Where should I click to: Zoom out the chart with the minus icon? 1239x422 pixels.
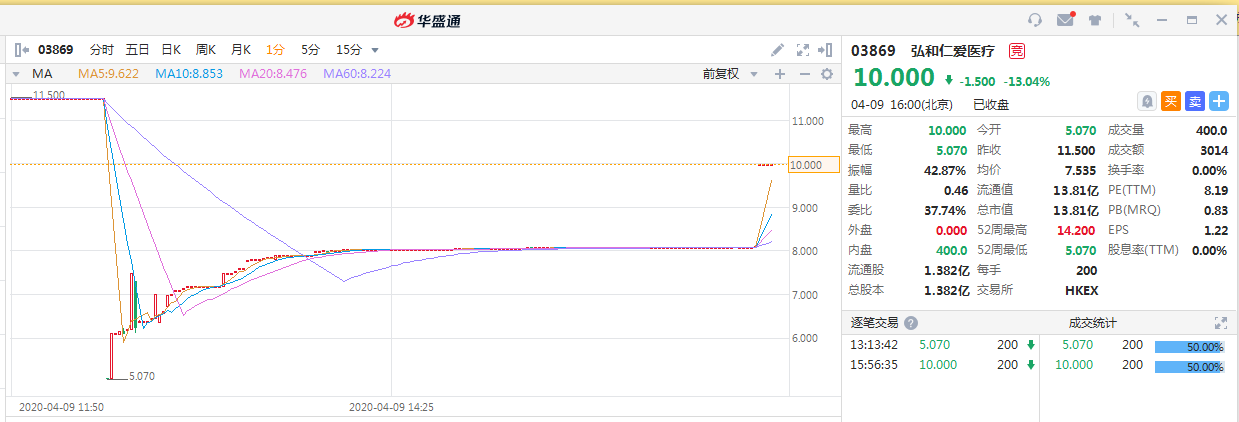tap(804, 74)
